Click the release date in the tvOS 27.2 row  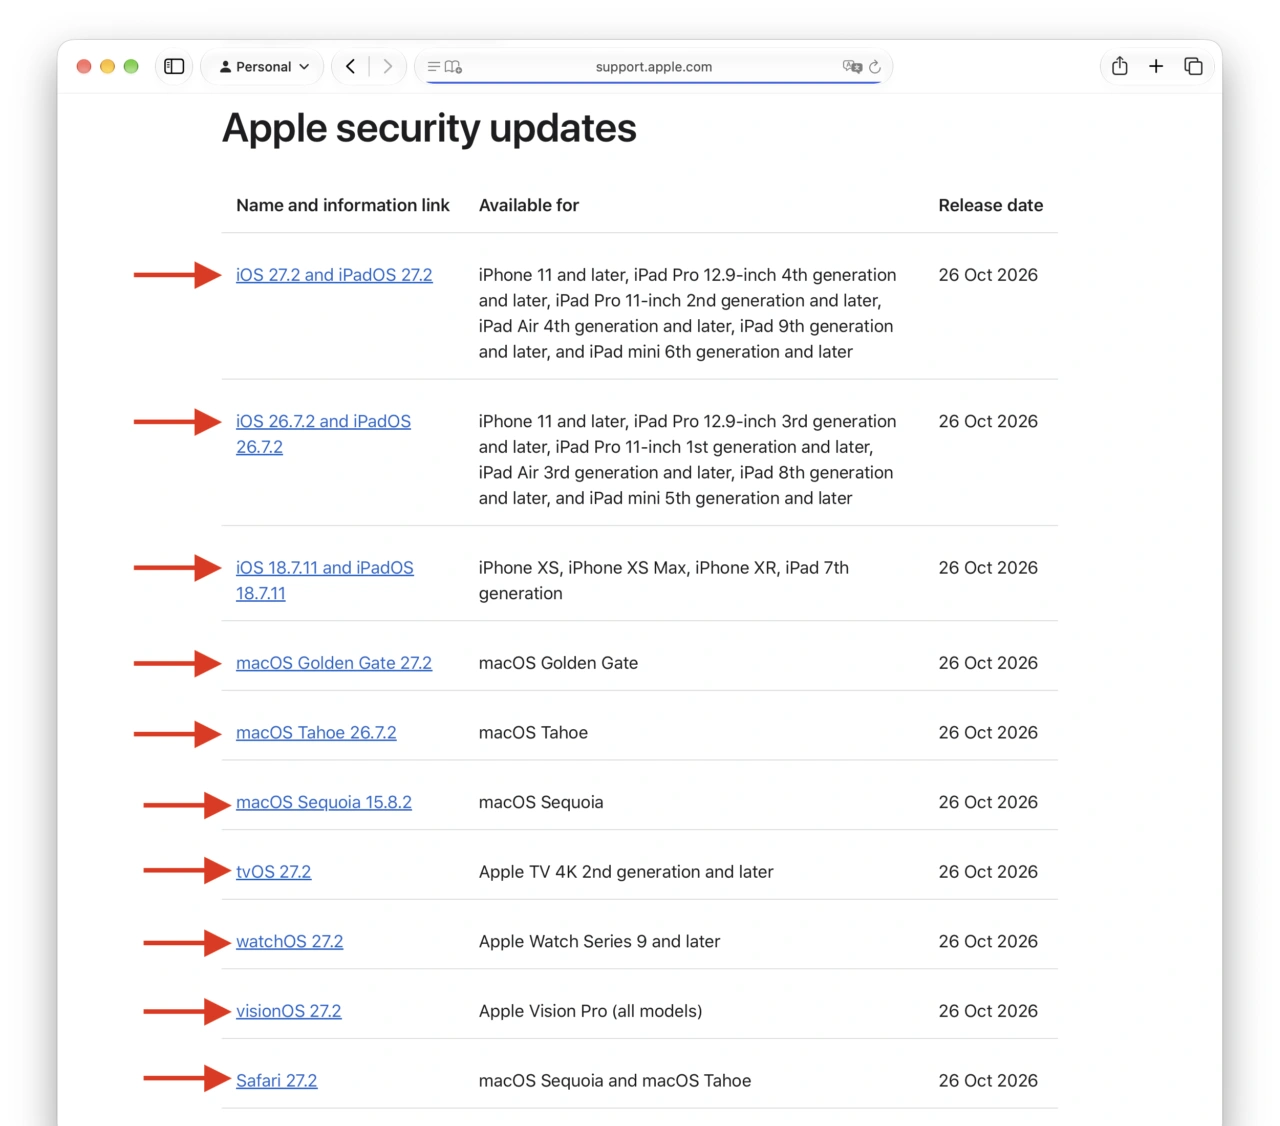pos(988,872)
